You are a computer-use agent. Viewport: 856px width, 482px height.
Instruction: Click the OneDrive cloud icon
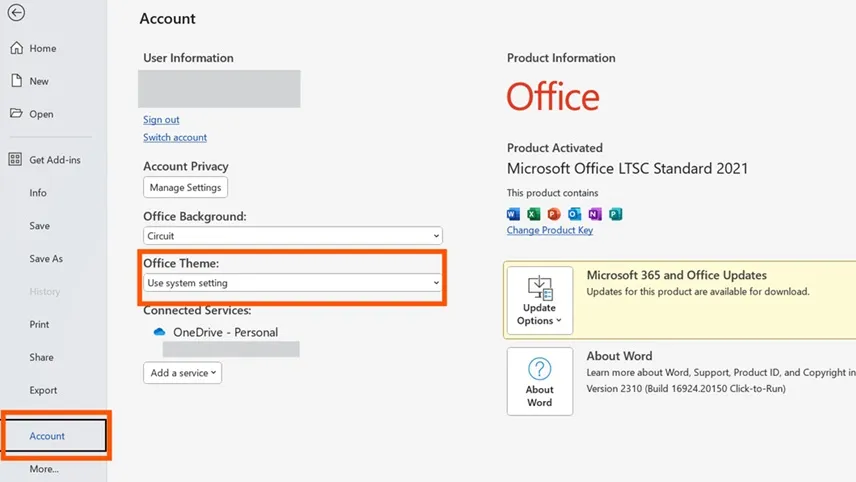tap(159, 332)
